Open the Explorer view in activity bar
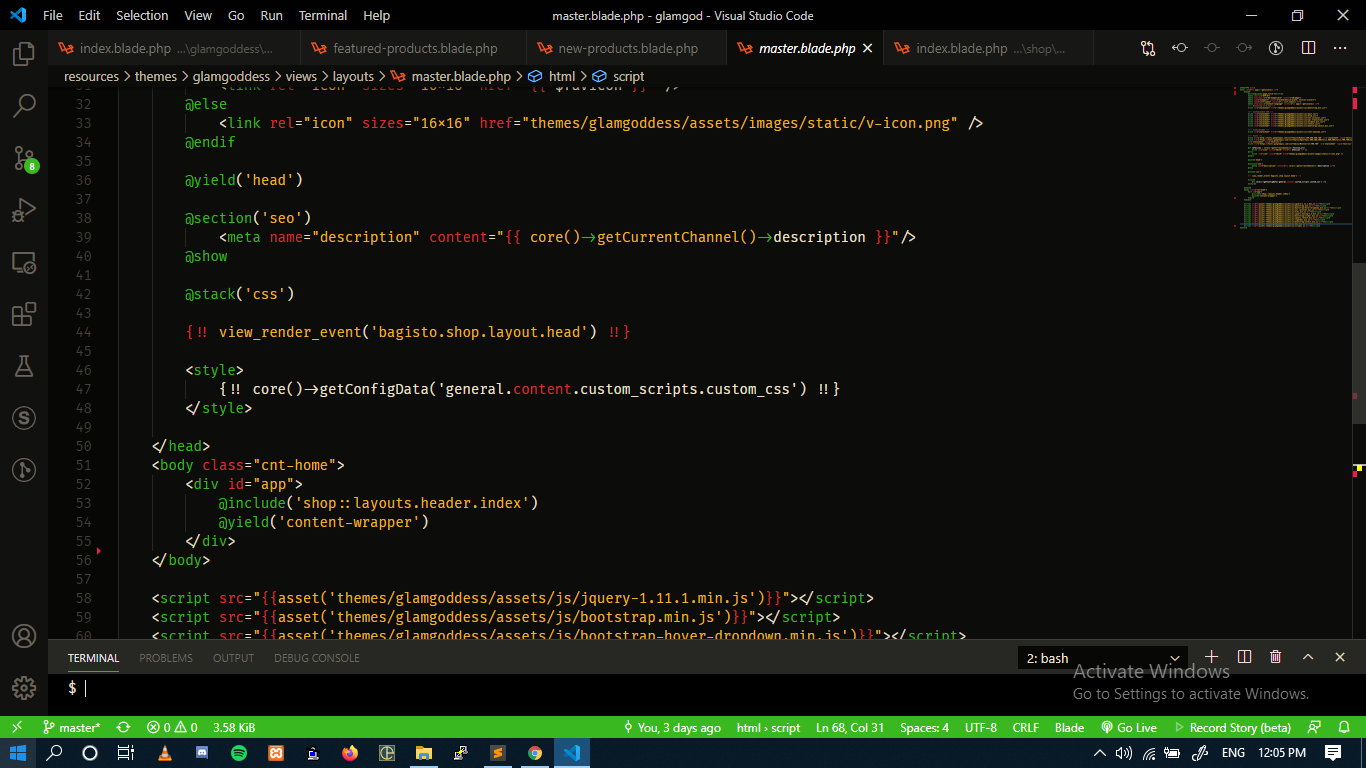The width and height of the screenshot is (1366, 768). (x=24, y=53)
